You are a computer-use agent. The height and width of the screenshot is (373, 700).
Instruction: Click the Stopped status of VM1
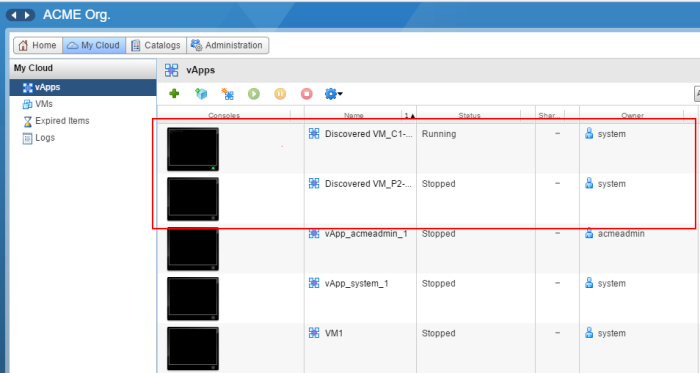[438, 333]
